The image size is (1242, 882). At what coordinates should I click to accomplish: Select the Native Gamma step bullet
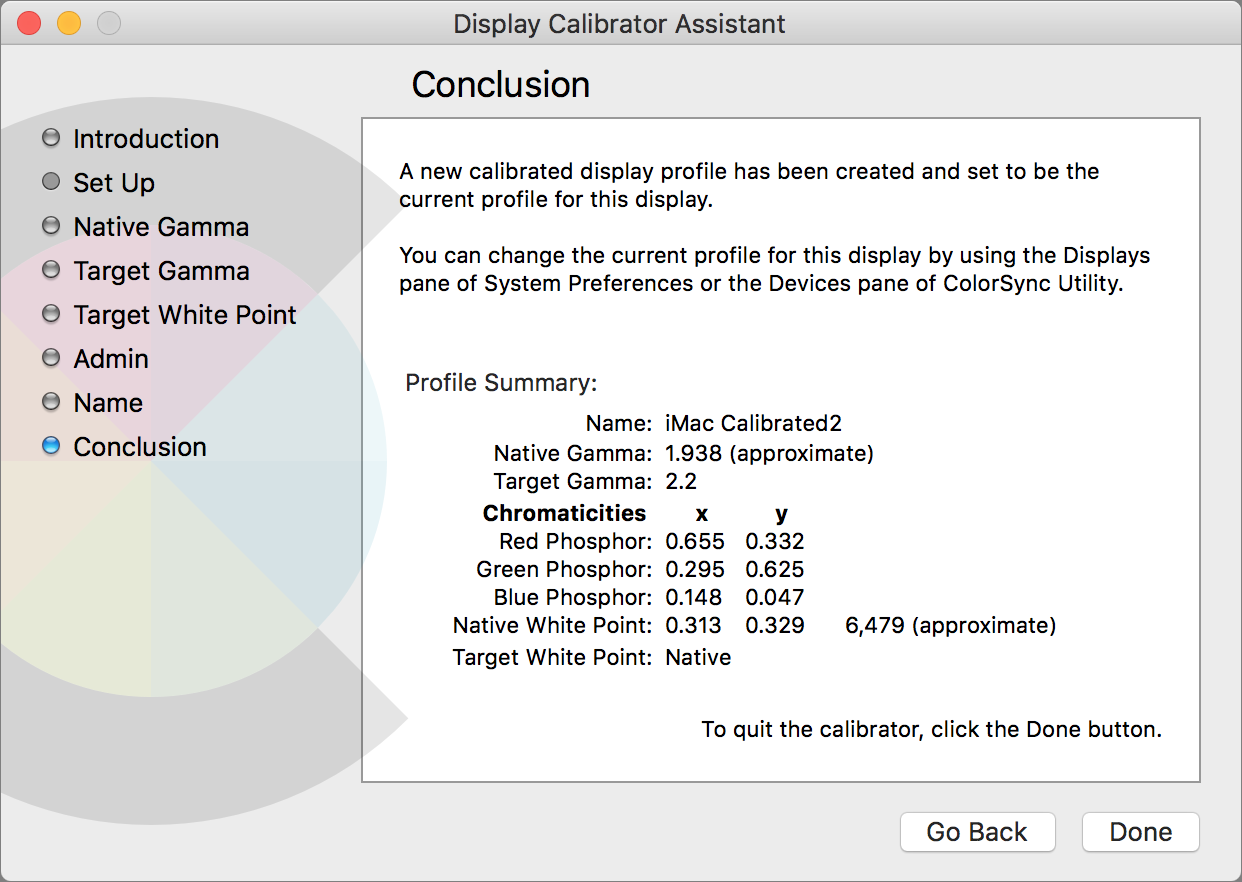pos(51,226)
